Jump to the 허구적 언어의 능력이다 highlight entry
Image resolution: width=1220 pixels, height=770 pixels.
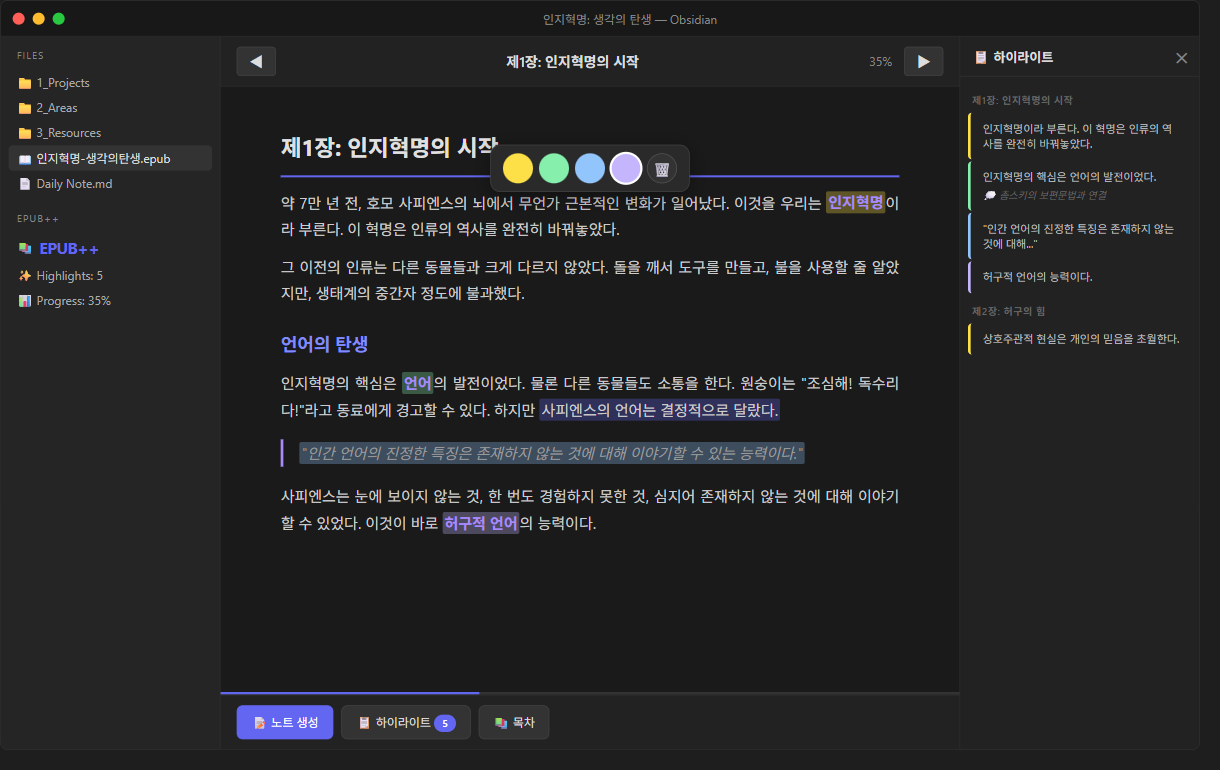(1037, 276)
